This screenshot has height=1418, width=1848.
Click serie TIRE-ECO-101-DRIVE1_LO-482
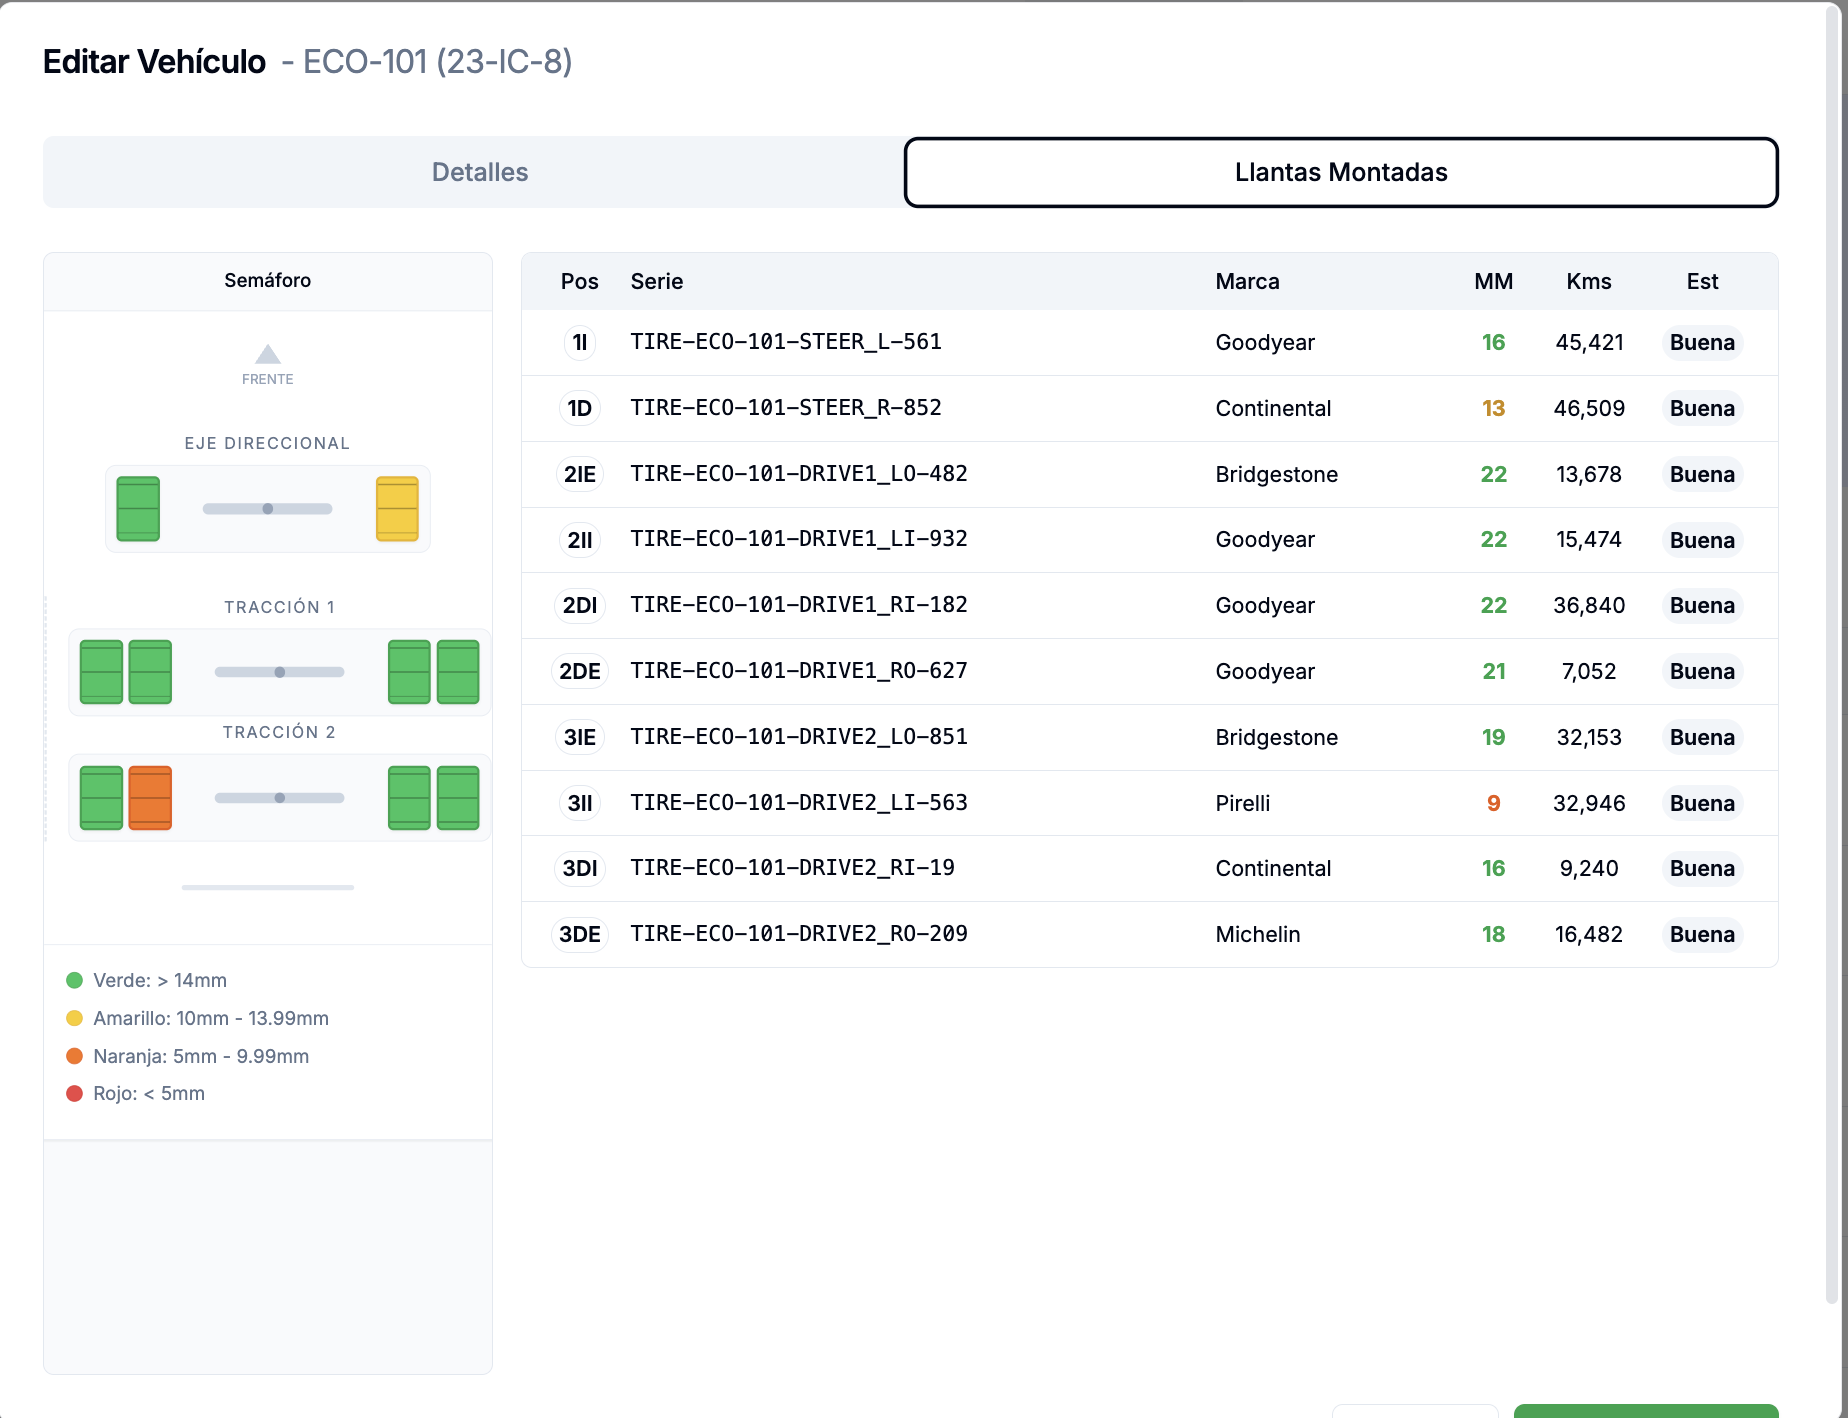tap(799, 474)
